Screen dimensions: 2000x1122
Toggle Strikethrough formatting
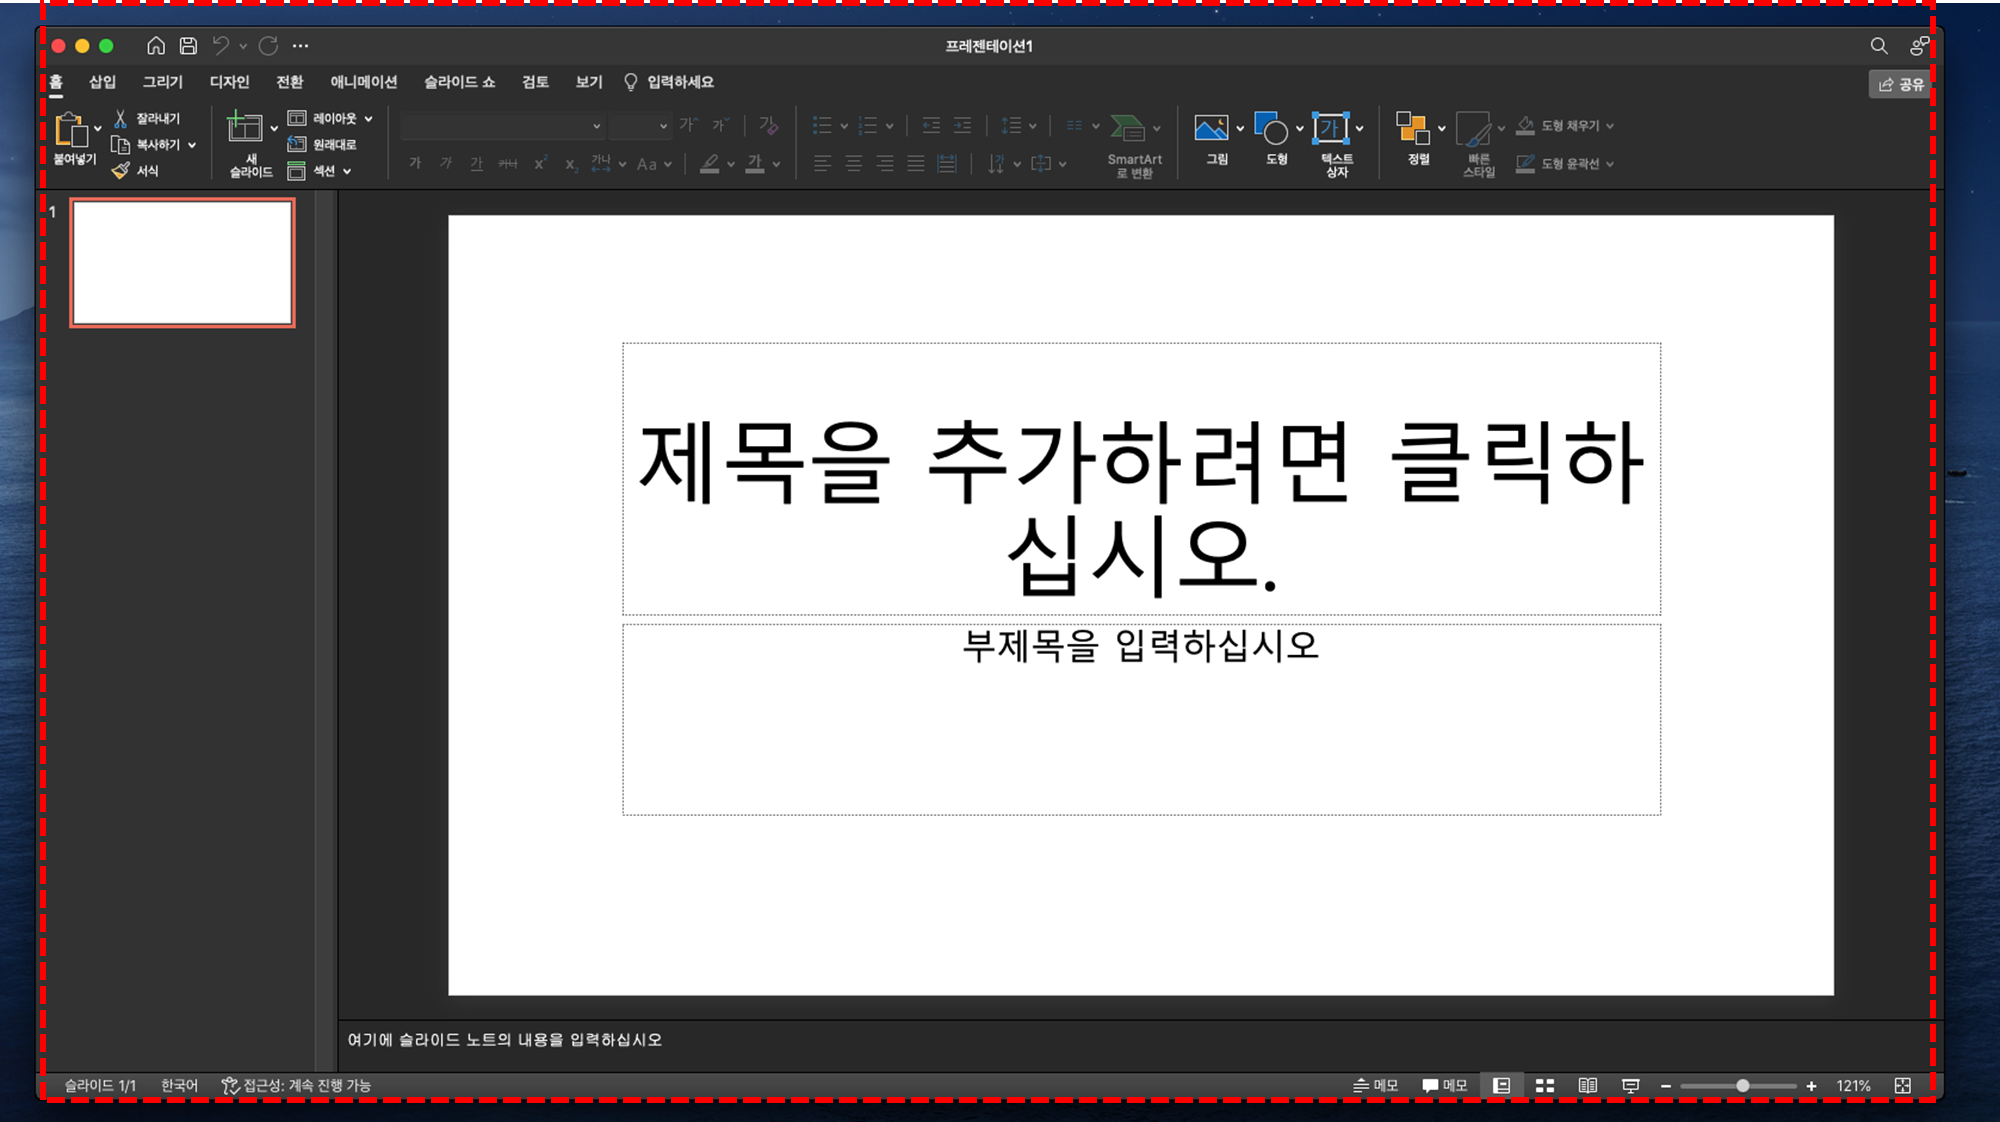point(508,163)
